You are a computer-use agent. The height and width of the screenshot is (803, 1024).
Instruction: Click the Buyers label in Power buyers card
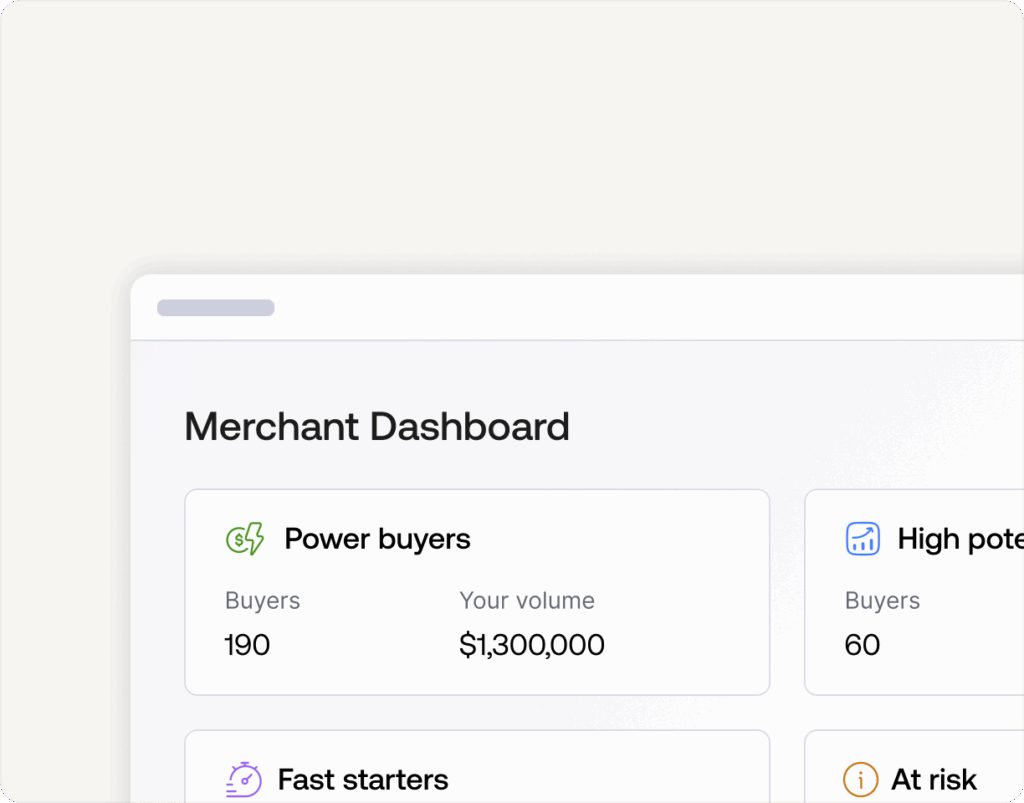click(262, 601)
